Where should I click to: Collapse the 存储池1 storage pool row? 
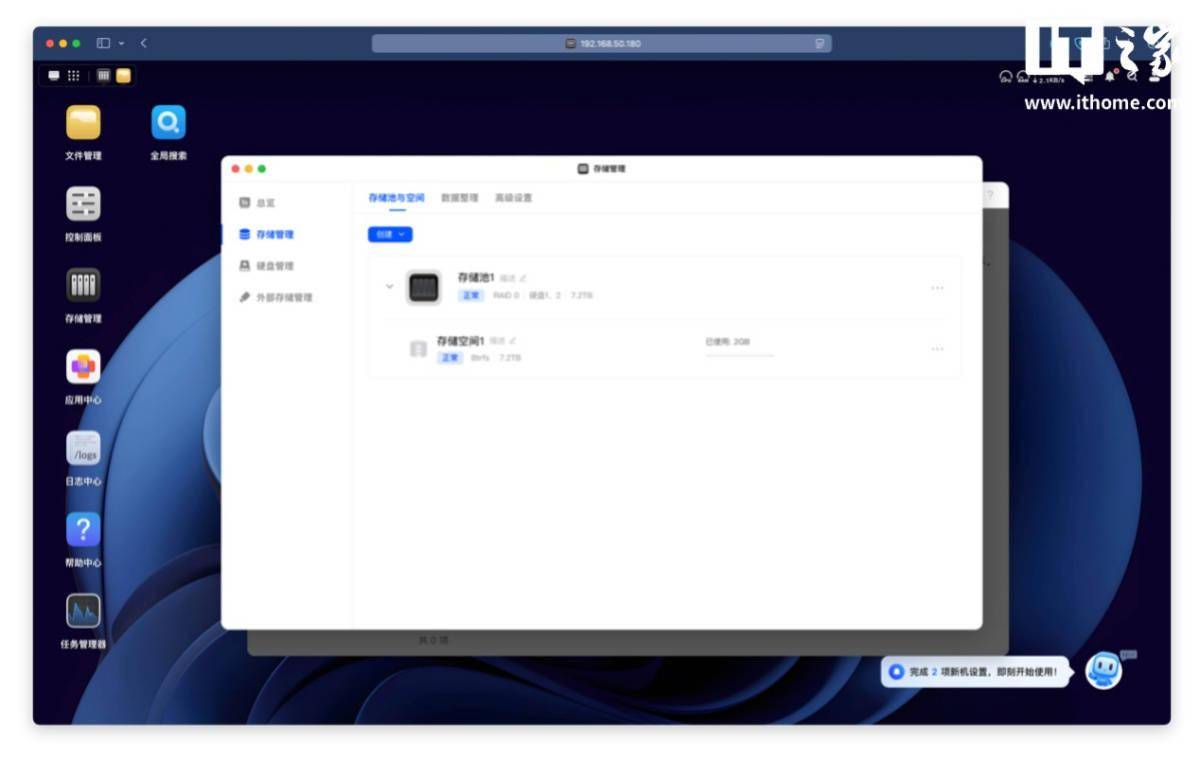(x=390, y=287)
